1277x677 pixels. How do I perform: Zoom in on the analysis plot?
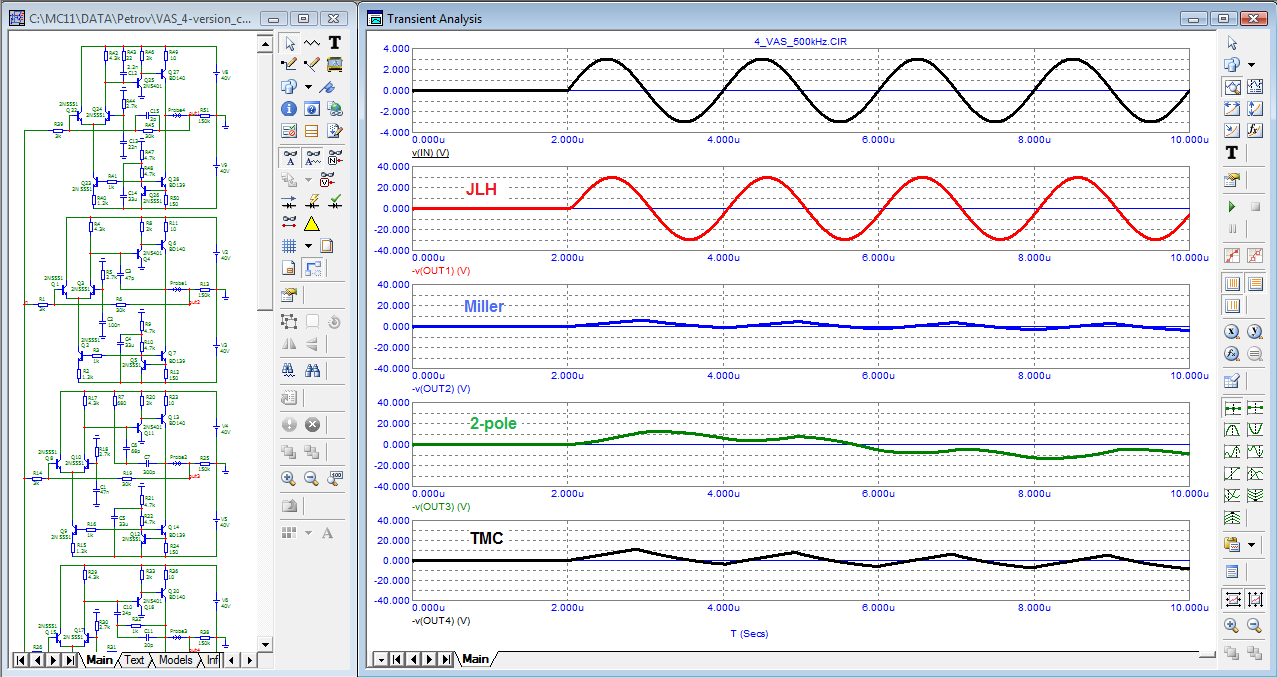pyautogui.click(x=1232, y=625)
